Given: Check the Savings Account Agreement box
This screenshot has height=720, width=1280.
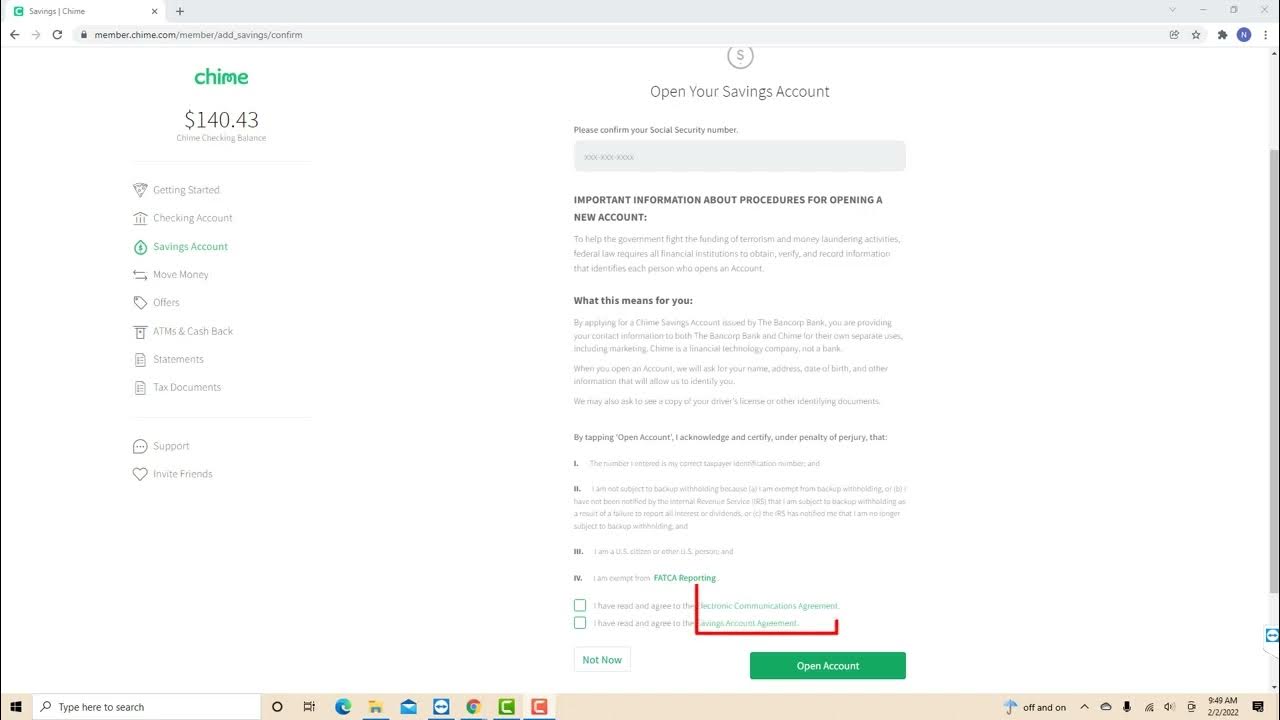Looking at the screenshot, I should click(x=580, y=623).
